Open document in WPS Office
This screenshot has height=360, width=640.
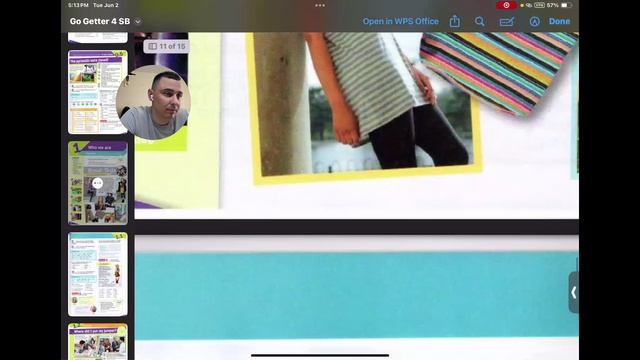(x=400, y=21)
